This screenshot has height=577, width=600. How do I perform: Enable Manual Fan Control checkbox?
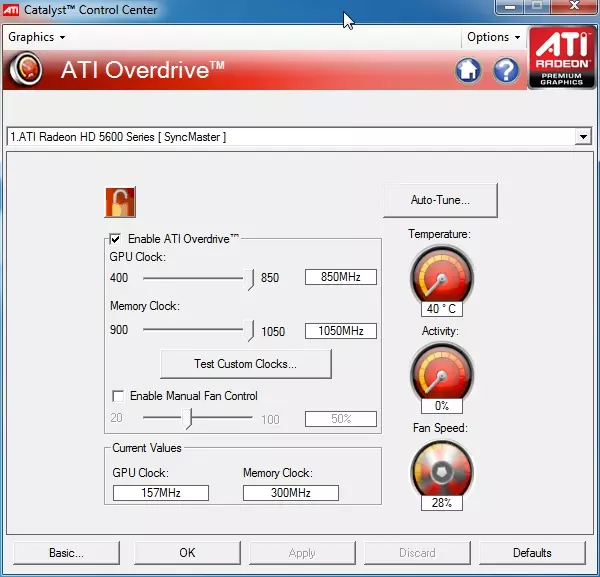(x=119, y=396)
